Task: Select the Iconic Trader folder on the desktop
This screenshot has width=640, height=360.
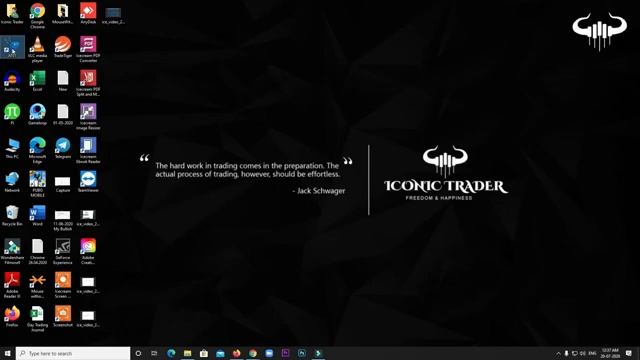Action: coord(12,14)
